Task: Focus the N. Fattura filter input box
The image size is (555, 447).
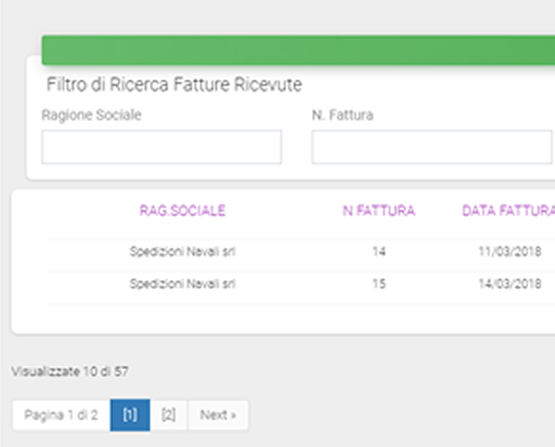Action: tap(432, 147)
